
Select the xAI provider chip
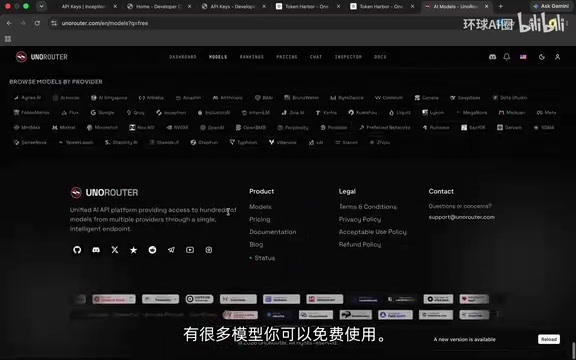coord(316,142)
